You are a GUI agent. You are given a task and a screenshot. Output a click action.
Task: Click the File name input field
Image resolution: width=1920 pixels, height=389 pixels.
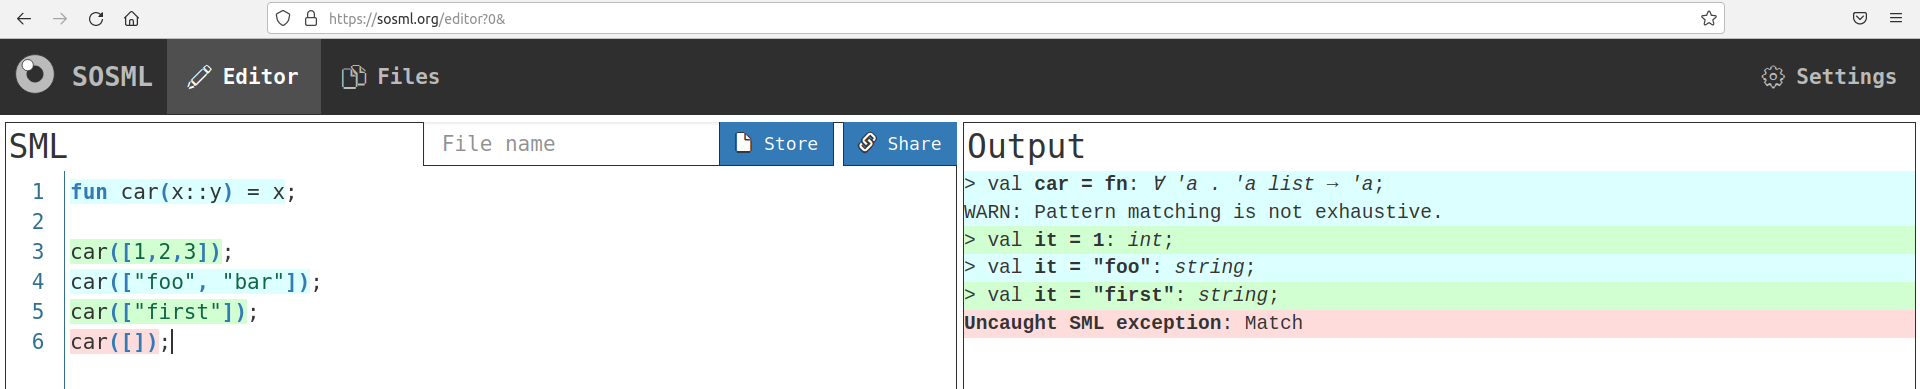click(571, 144)
